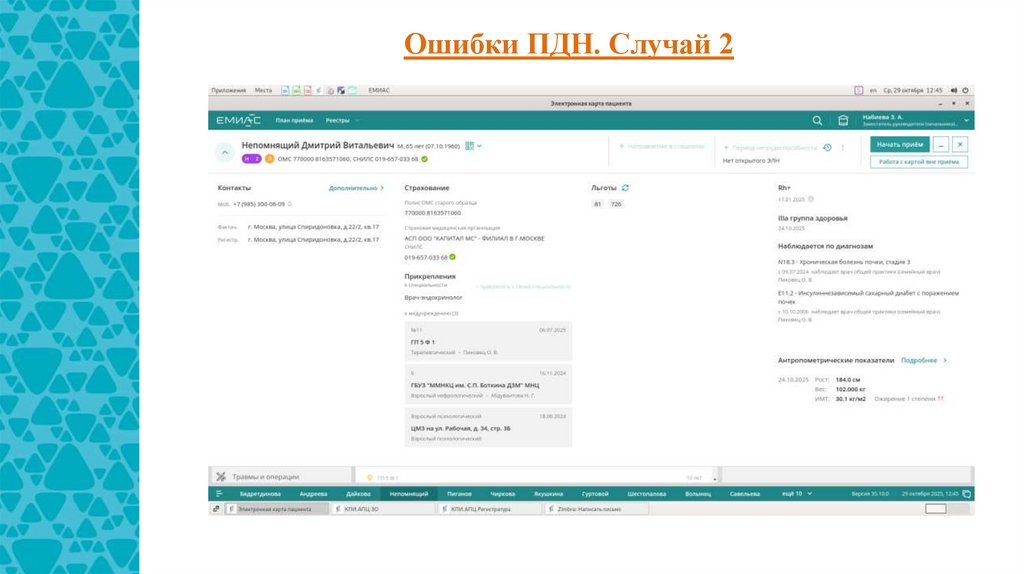The height and width of the screenshot is (574, 1024).
Task: Click the minimize card button beside Начать приём
Action: click(x=941, y=144)
